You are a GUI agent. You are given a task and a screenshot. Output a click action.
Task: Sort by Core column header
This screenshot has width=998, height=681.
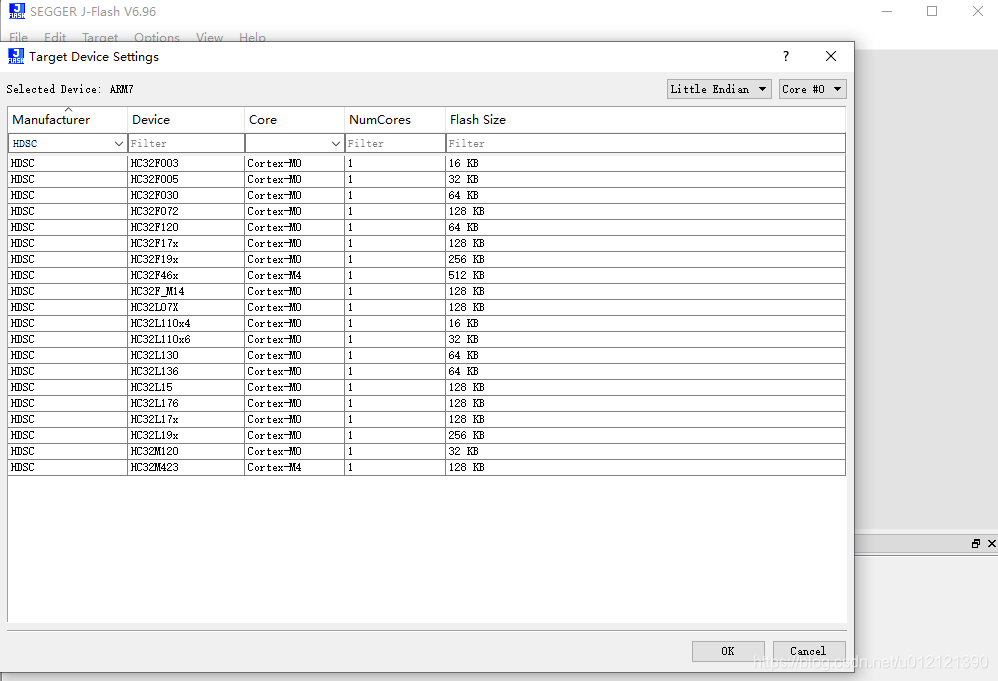coord(295,120)
